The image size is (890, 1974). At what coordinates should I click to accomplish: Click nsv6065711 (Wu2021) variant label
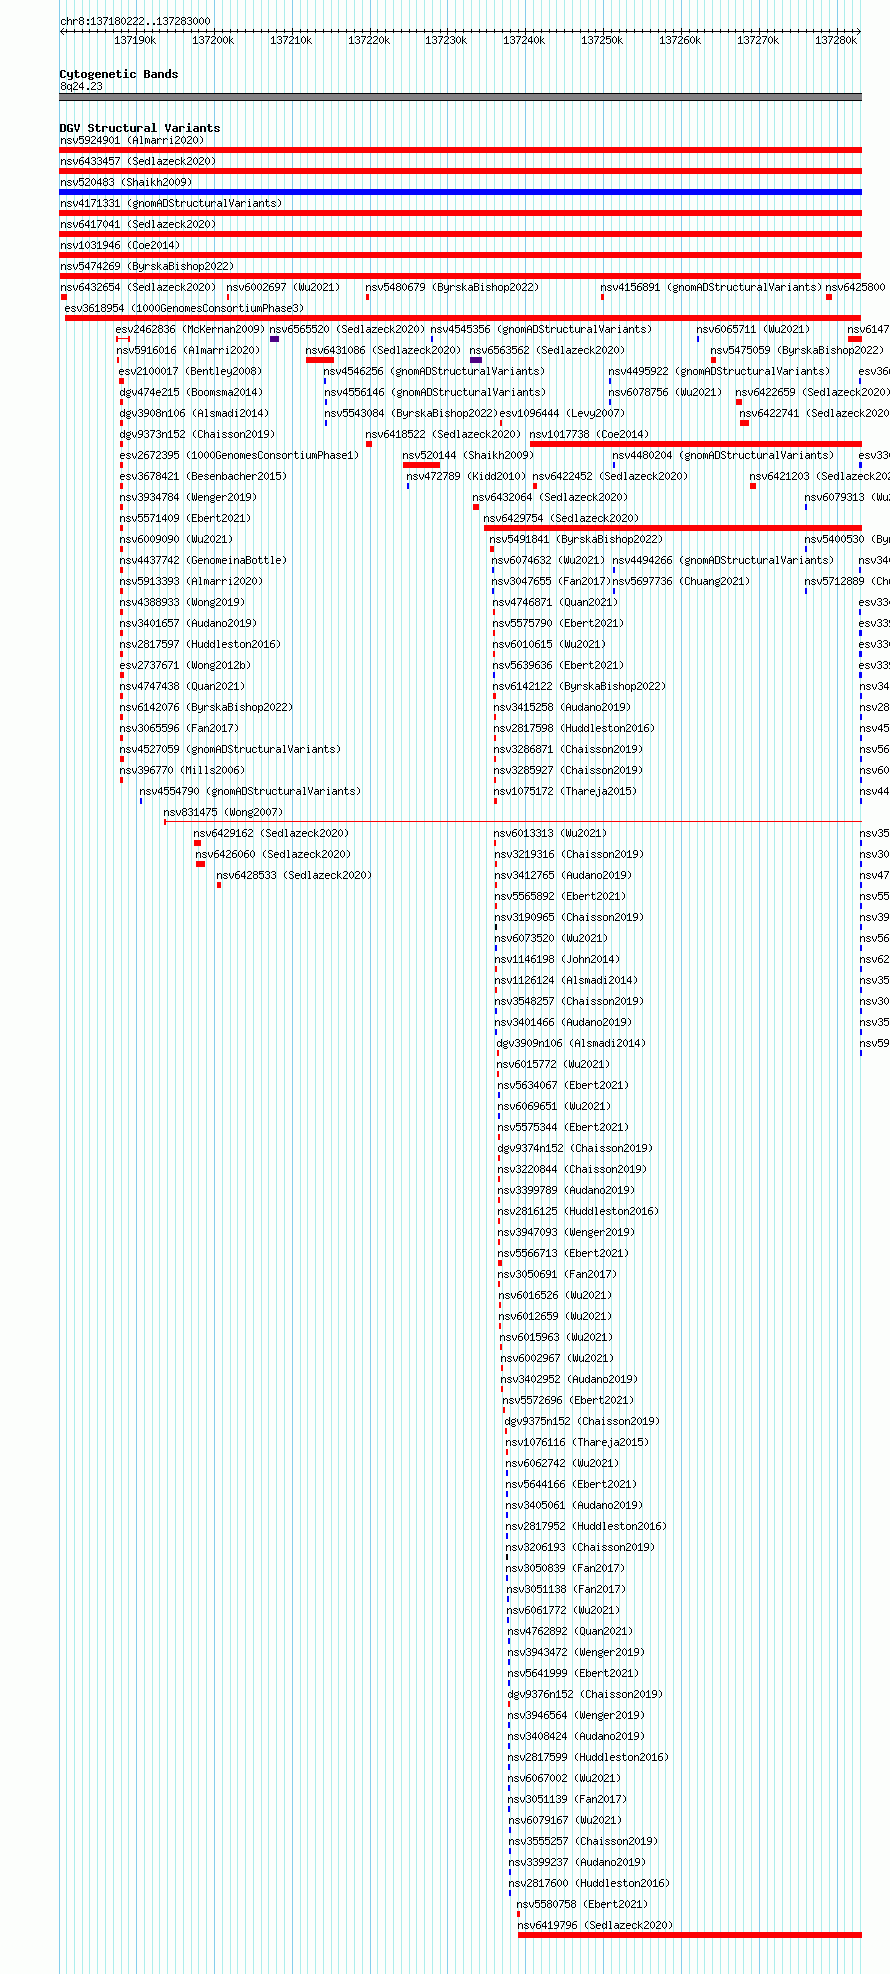(753, 329)
